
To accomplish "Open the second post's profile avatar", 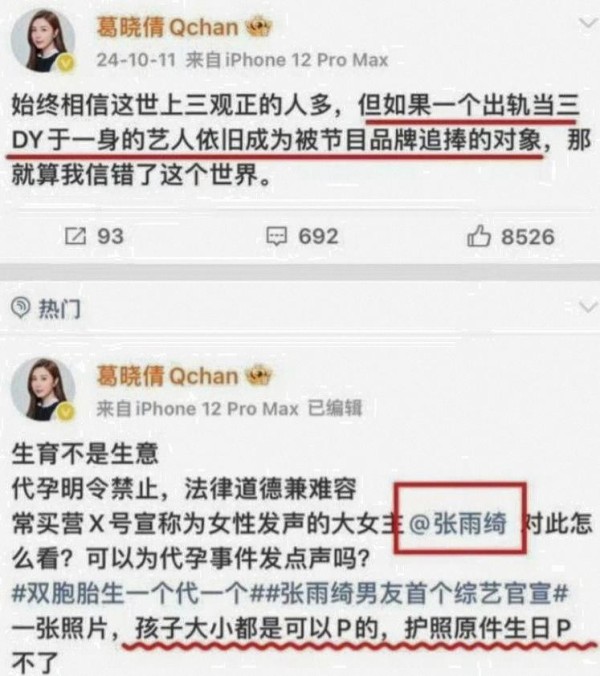I will pos(43,389).
